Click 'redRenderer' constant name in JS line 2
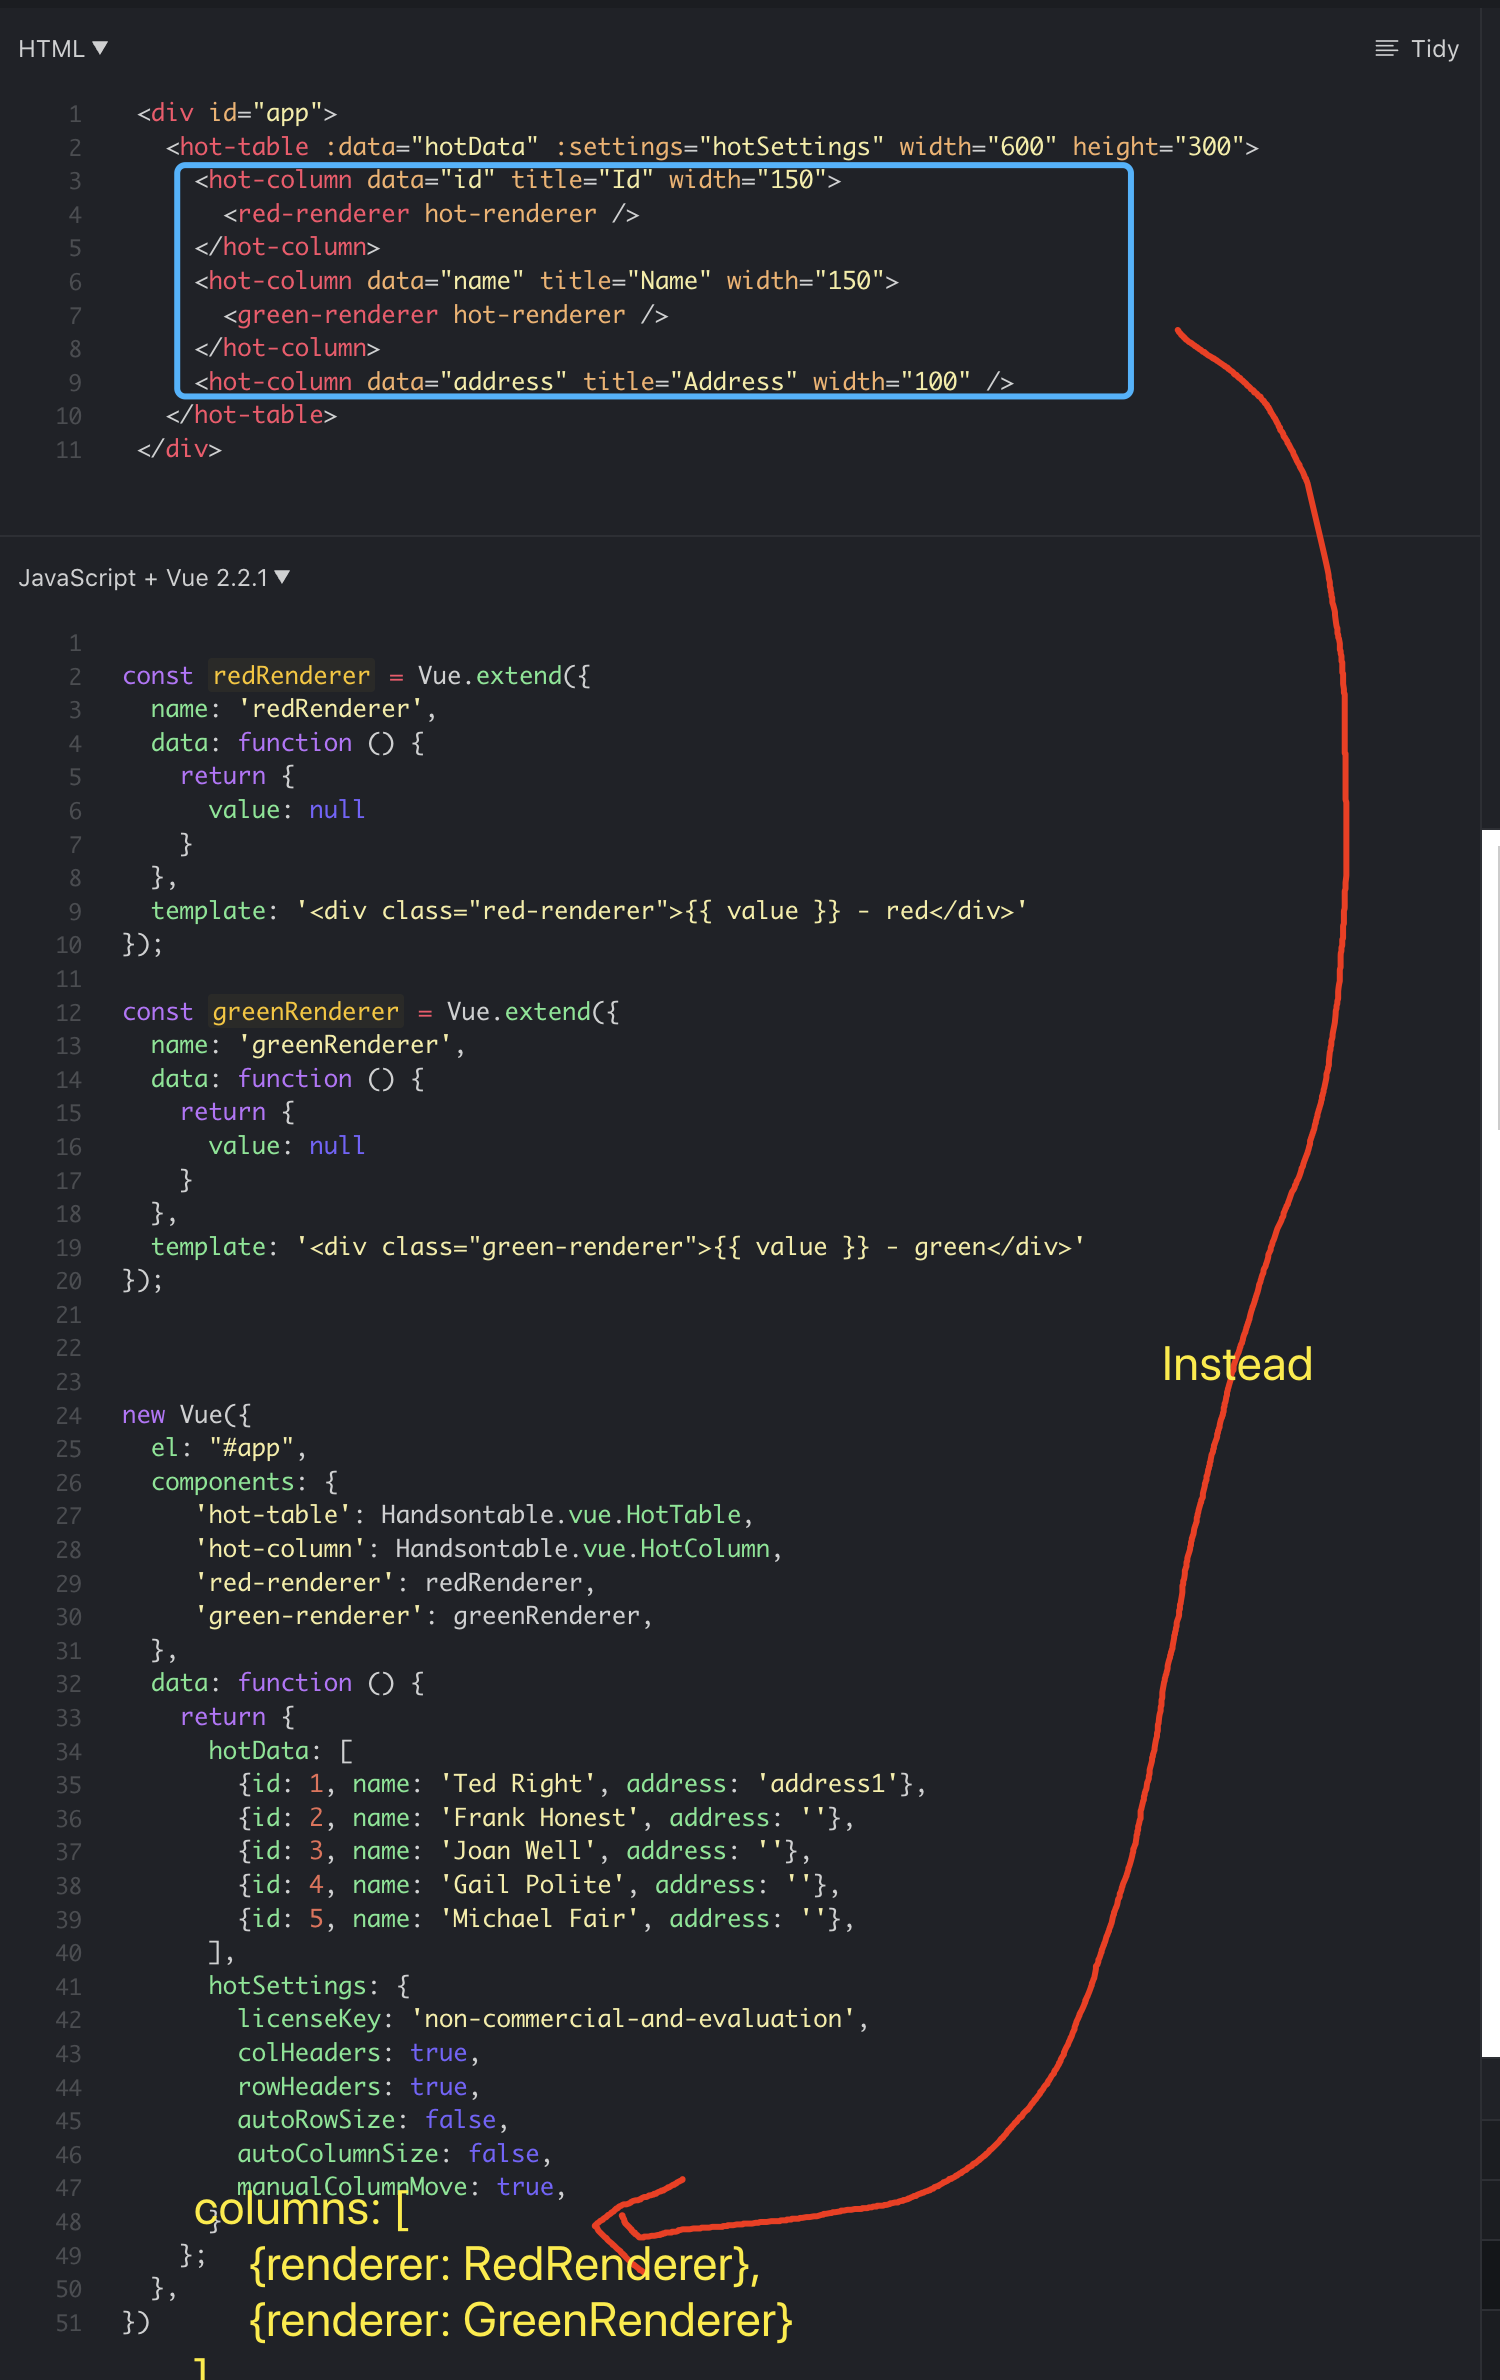The image size is (1500, 2380). tap(291, 676)
